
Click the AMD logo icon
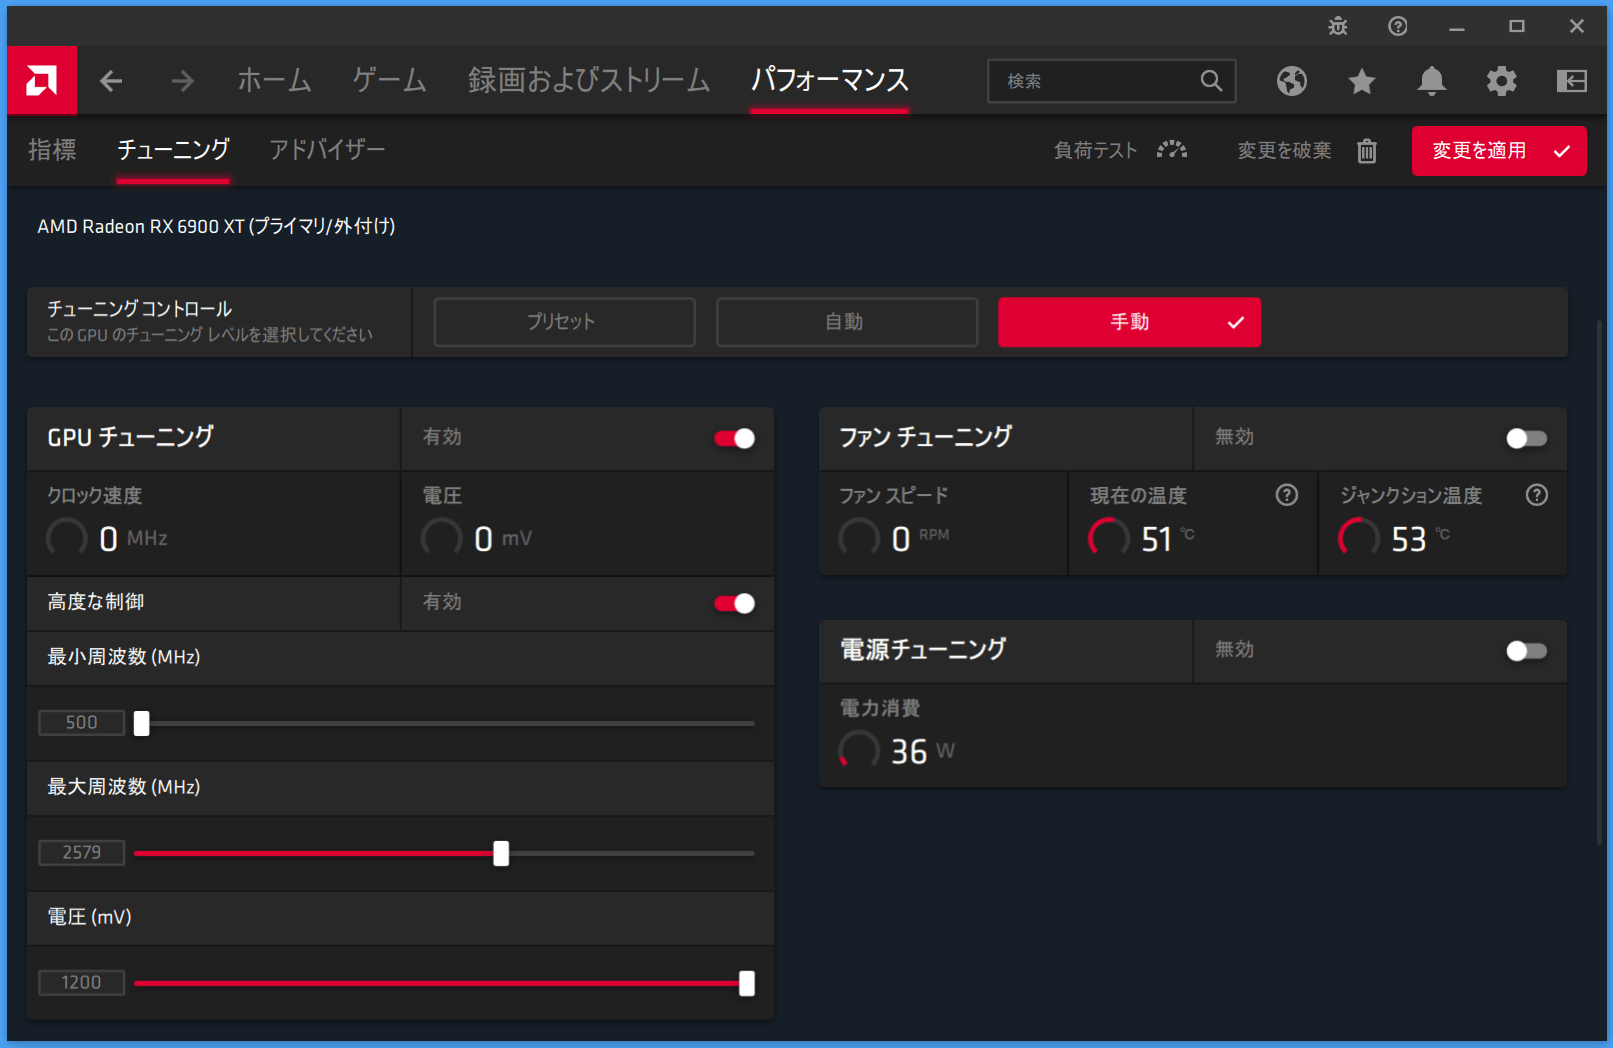click(x=42, y=80)
